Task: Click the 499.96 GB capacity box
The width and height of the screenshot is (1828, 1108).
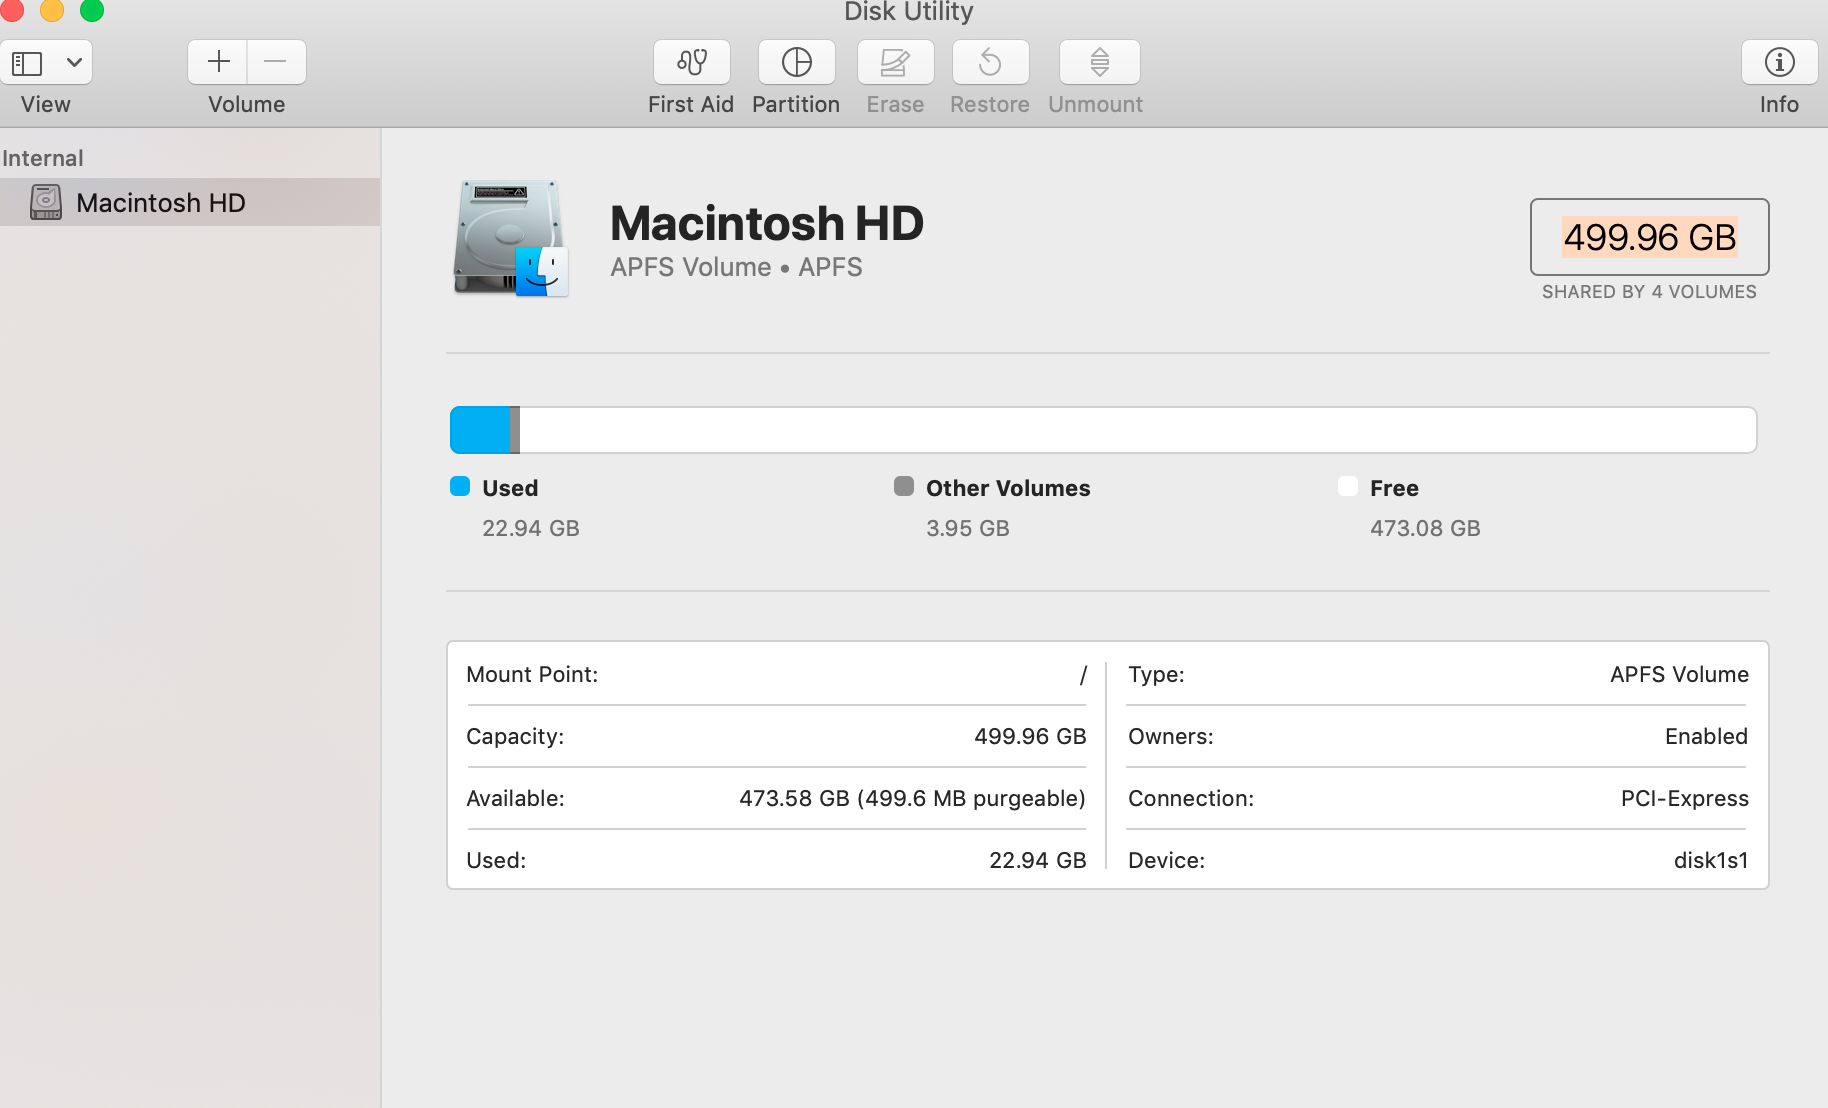Action: 1650,237
